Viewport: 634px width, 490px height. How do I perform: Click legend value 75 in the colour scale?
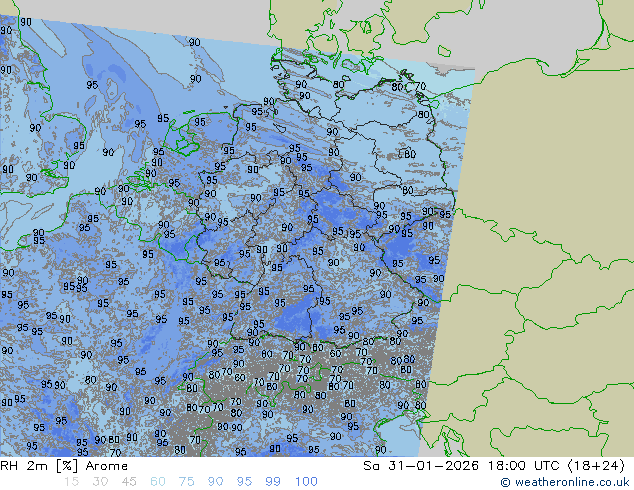pyautogui.click(x=186, y=482)
